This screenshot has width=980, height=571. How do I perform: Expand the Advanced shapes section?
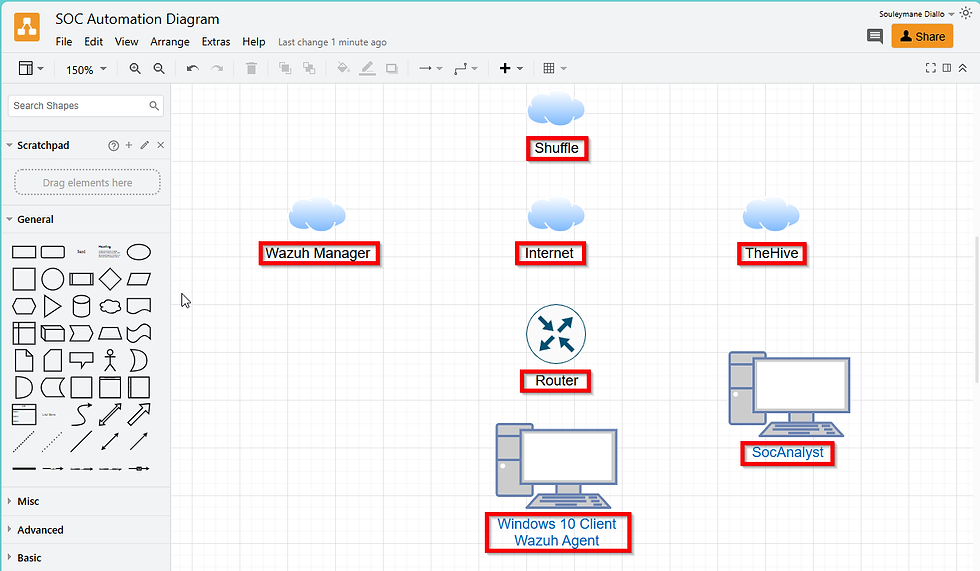[x=39, y=530]
